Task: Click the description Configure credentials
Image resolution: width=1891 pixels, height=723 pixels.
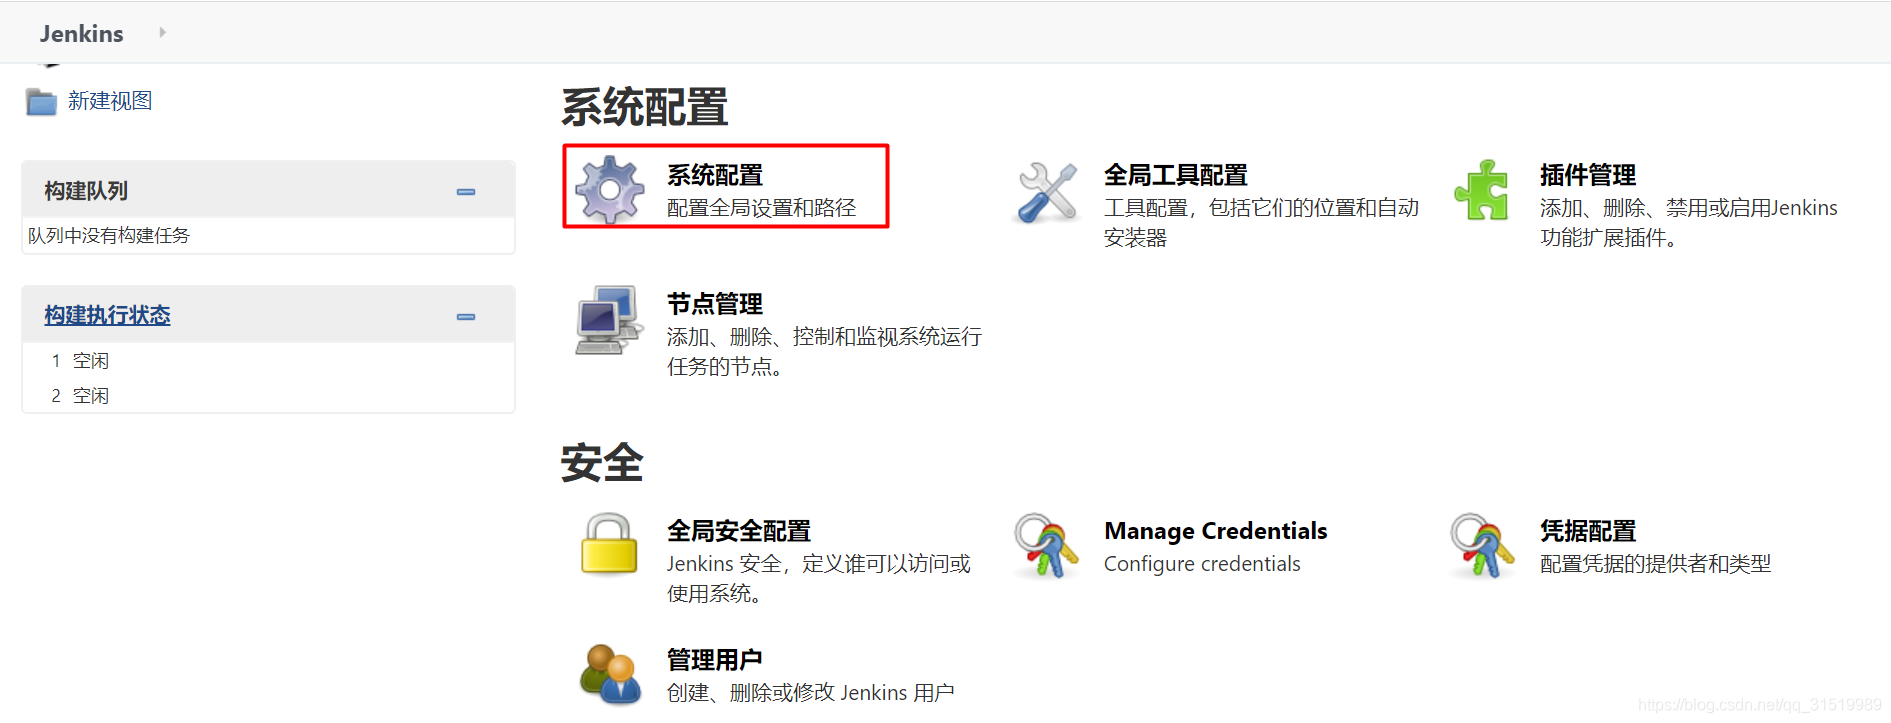Action: pyautogui.click(x=1202, y=564)
